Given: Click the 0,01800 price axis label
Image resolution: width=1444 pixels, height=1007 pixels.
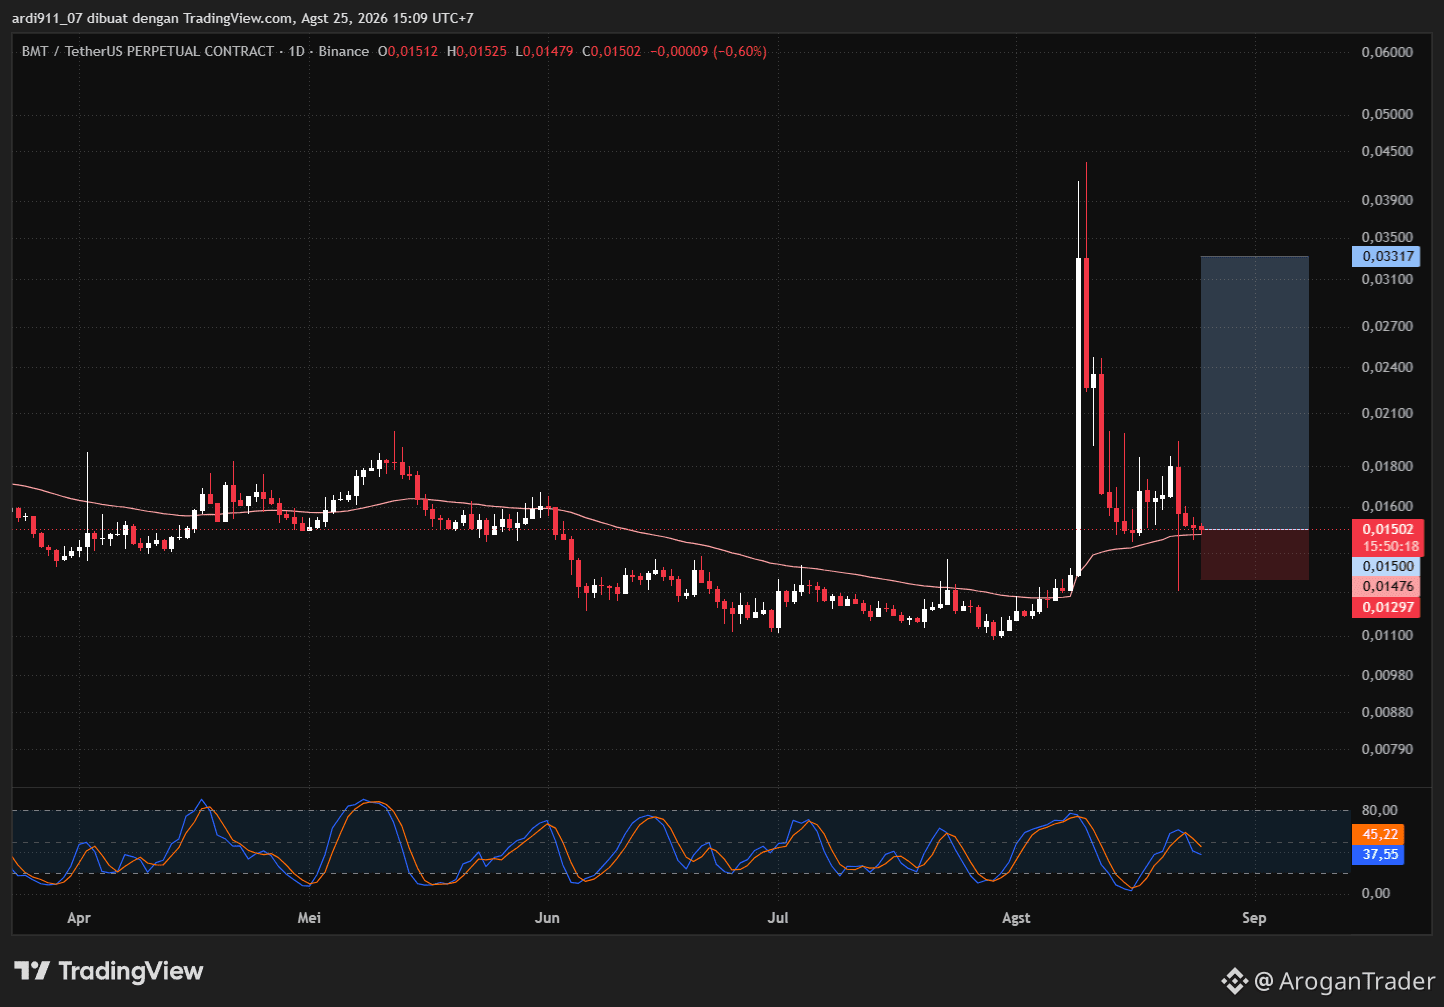Looking at the screenshot, I should coord(1388,466).
